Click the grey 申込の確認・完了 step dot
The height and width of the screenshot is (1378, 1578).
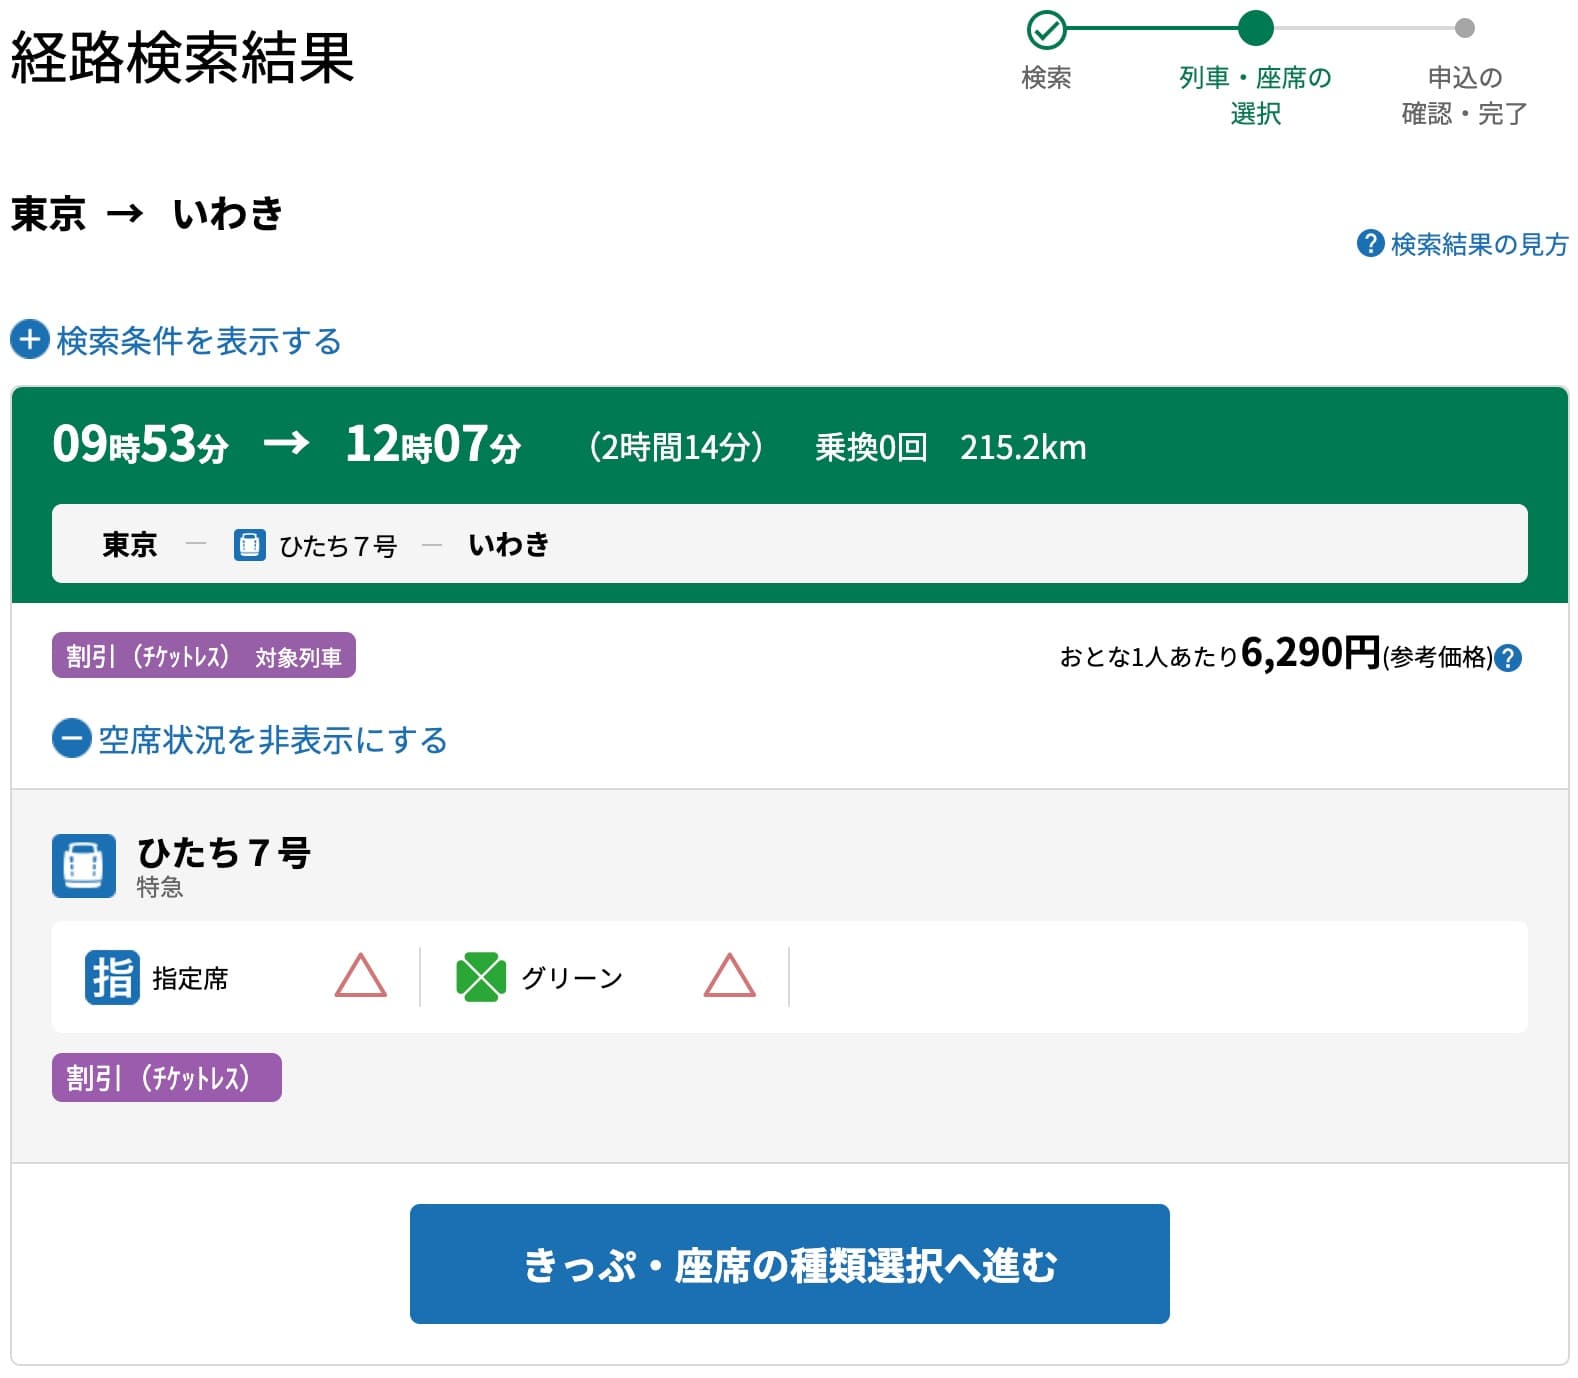[1464, 28]
